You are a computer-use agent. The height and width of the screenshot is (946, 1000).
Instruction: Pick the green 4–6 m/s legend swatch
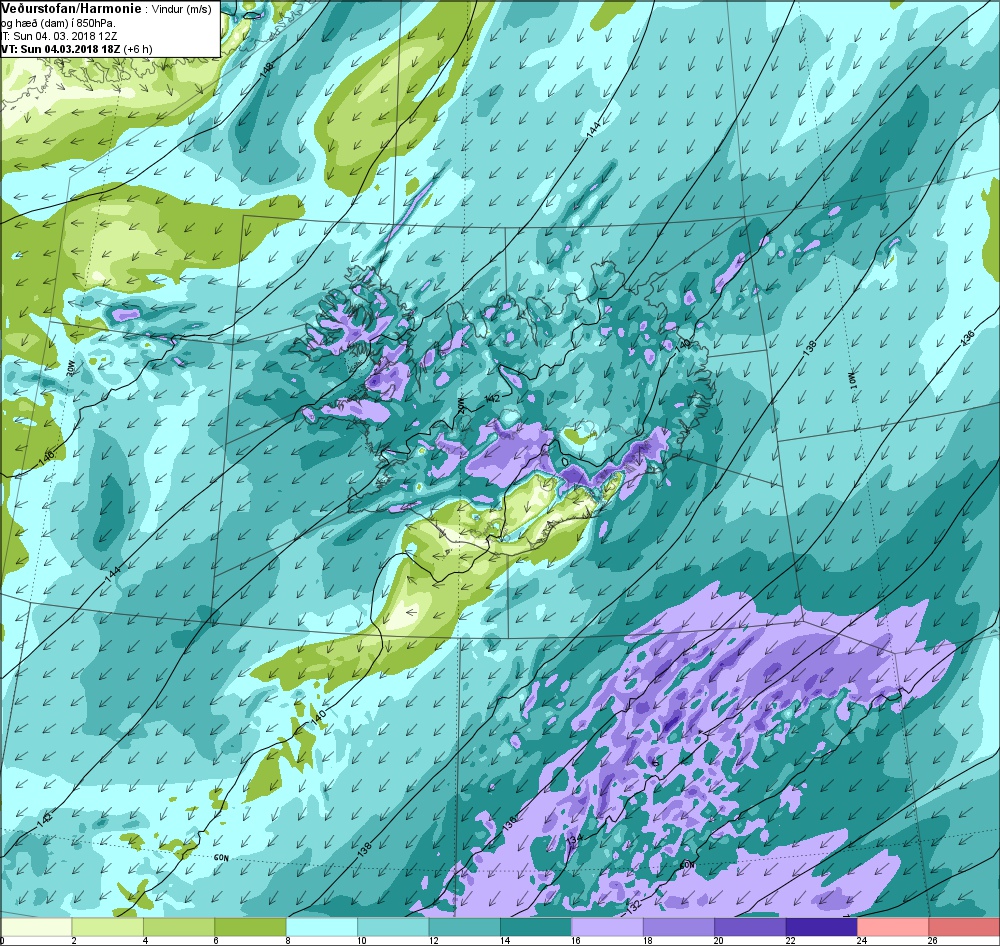click(179, 926)
